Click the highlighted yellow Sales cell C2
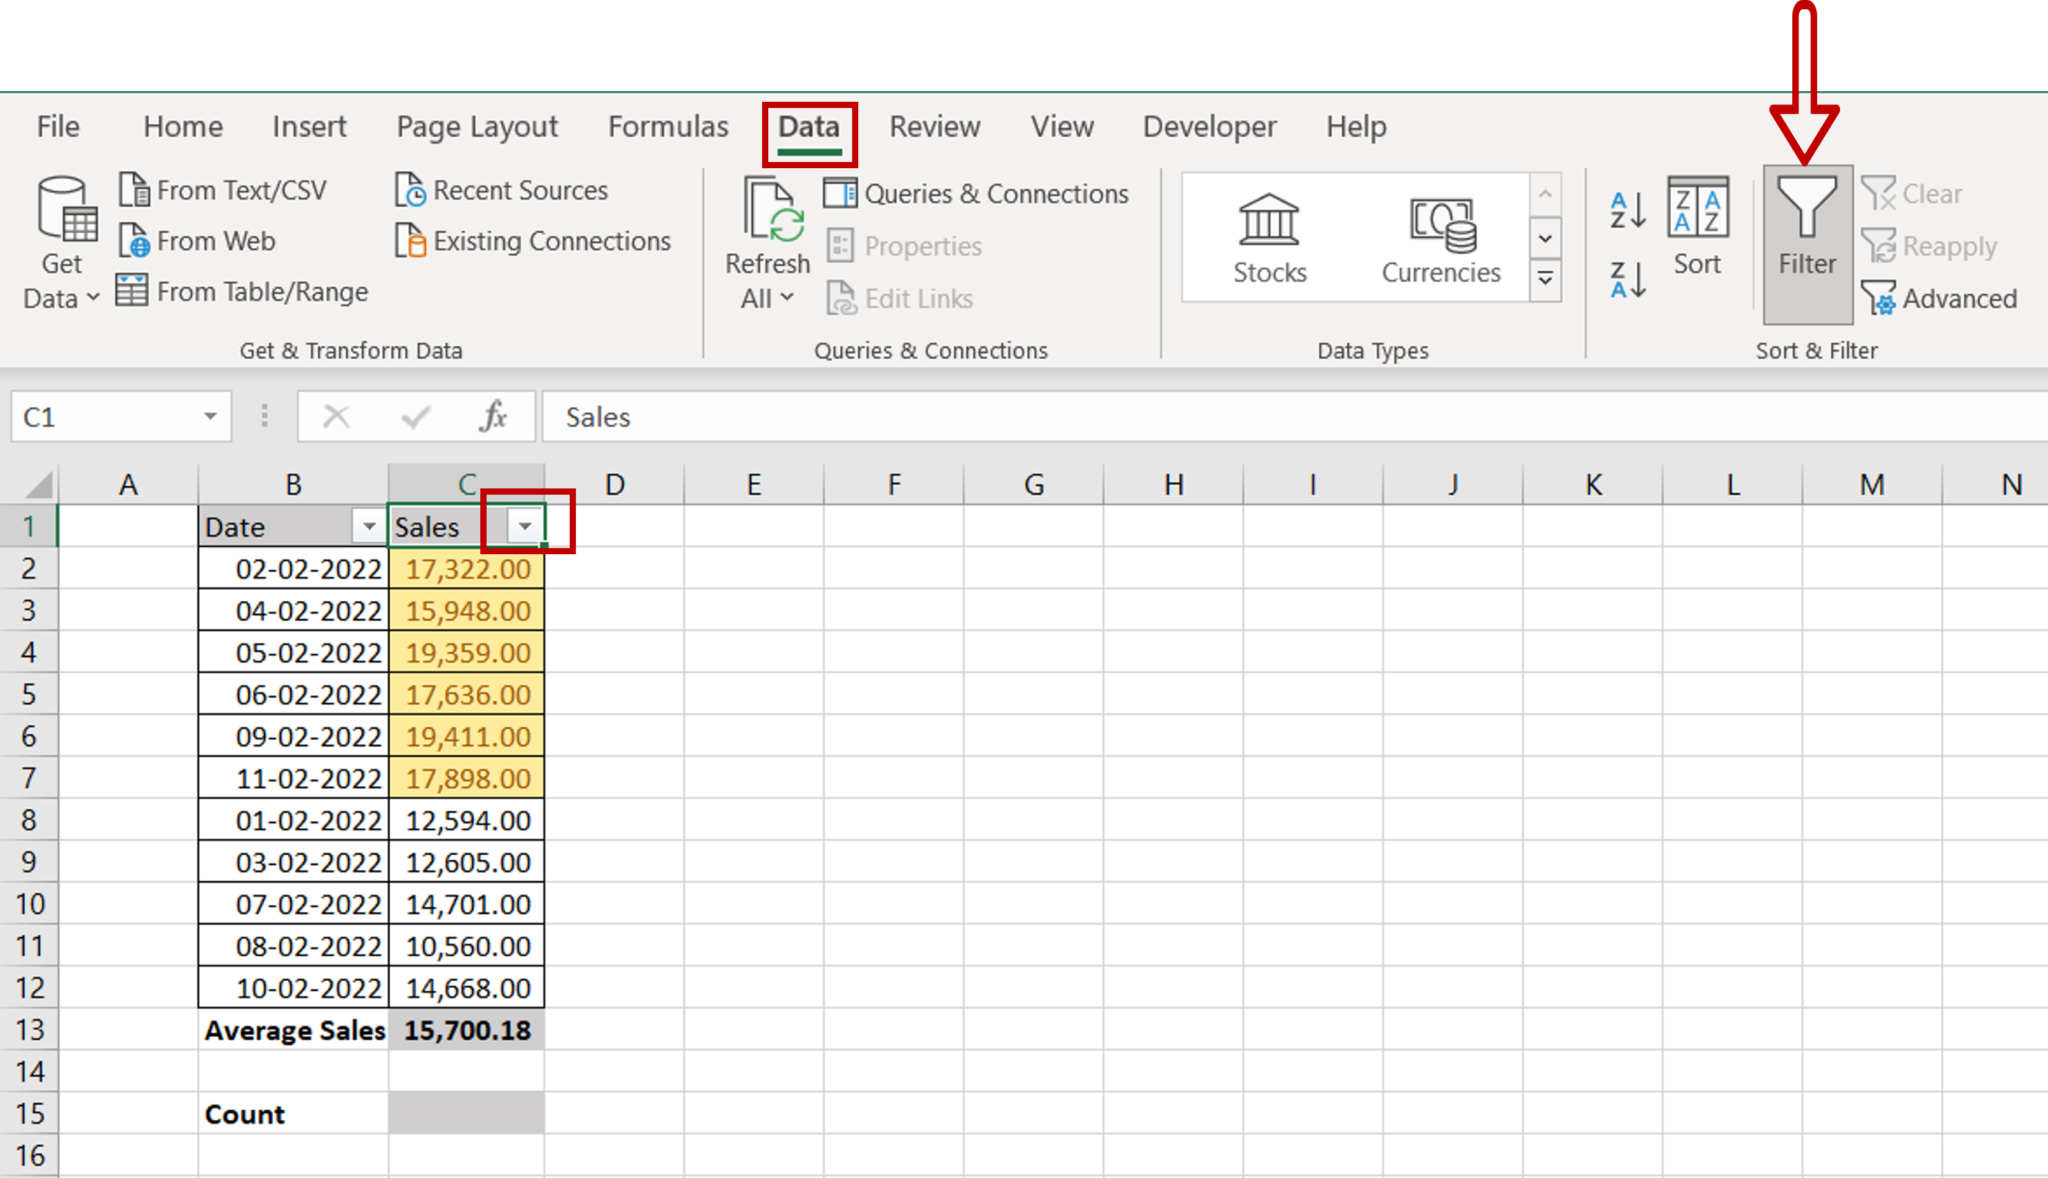2048x1178 pixels. click(464, 569)
